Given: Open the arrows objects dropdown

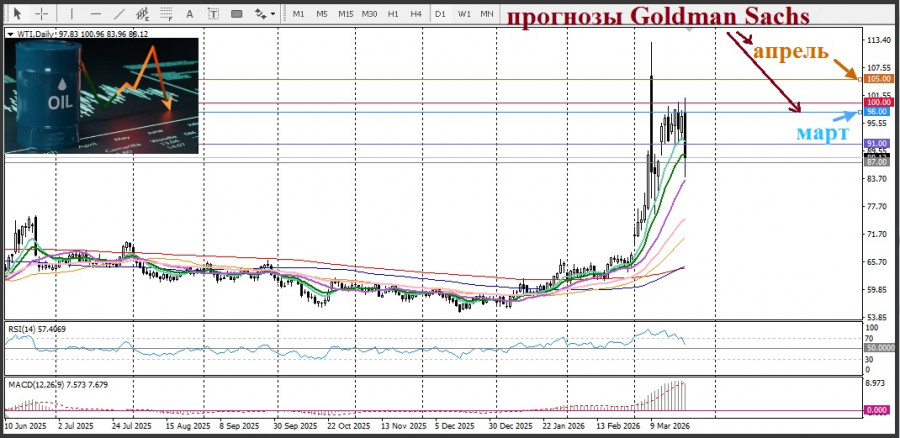Looking at the screenshot, I should click(264, 14).
